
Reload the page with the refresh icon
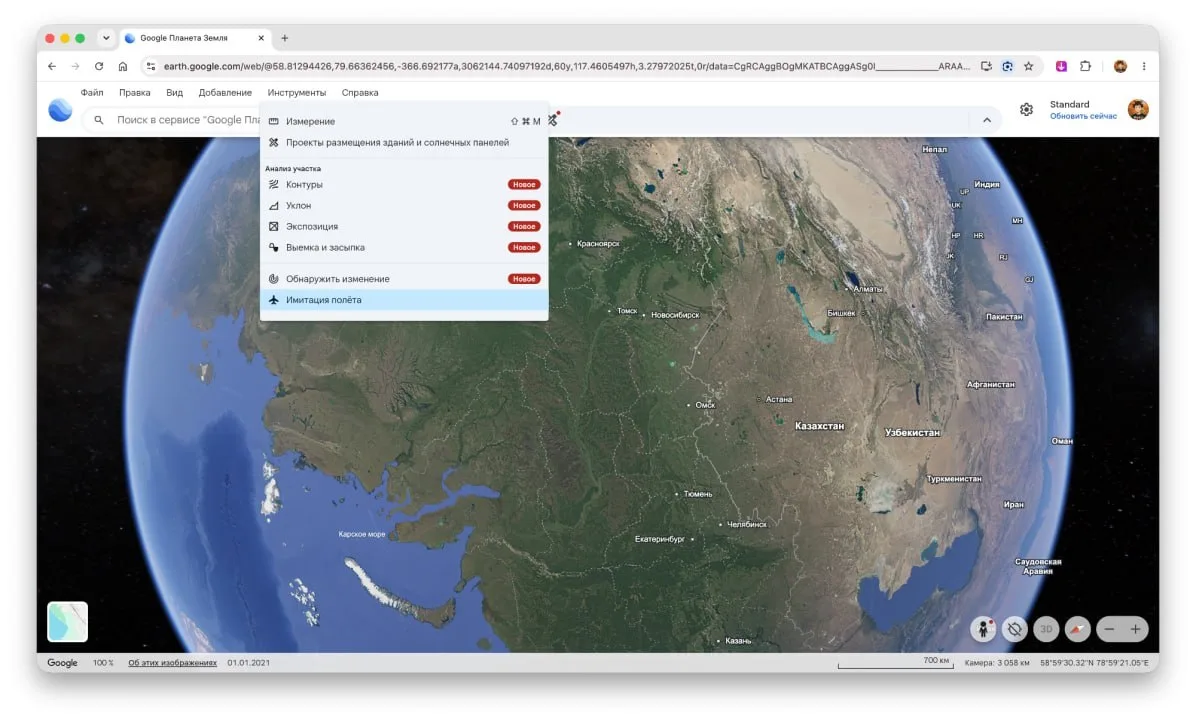(x=98, y=66)
